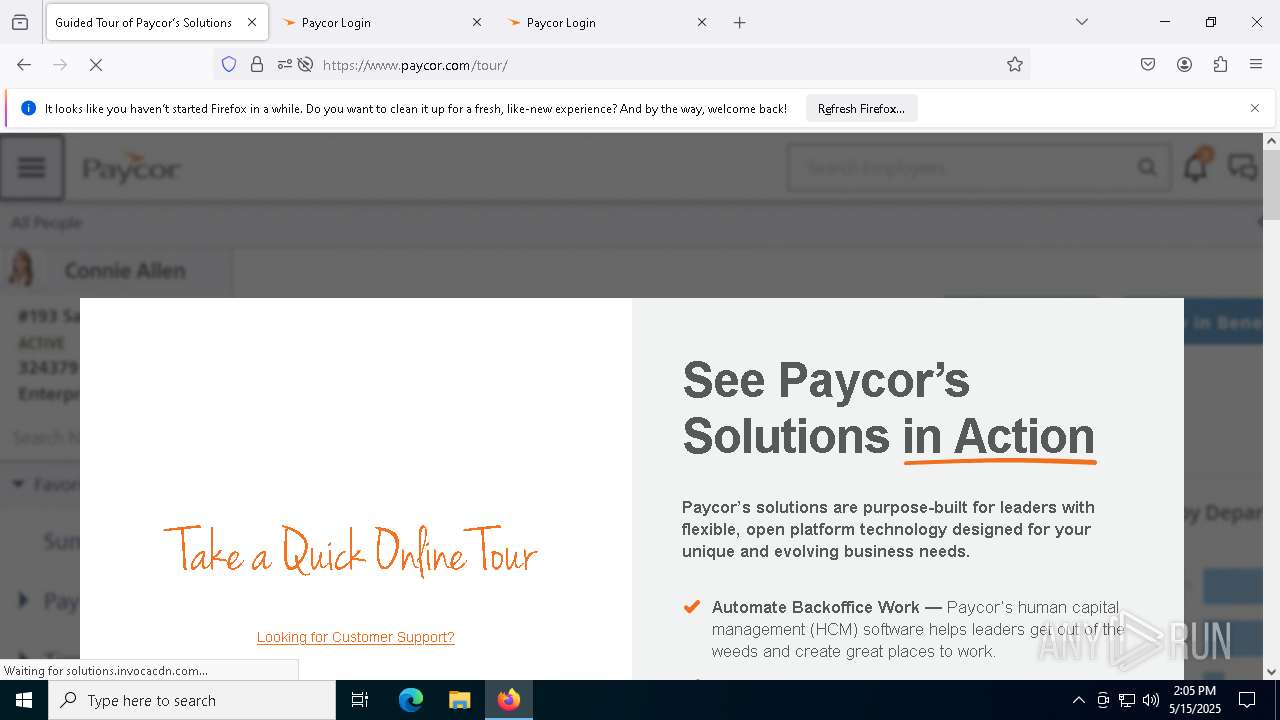The width and height of the screenshot is (1280, 720).
Task: Show hidden system tray icons
Action: [x=1078, y=700]
